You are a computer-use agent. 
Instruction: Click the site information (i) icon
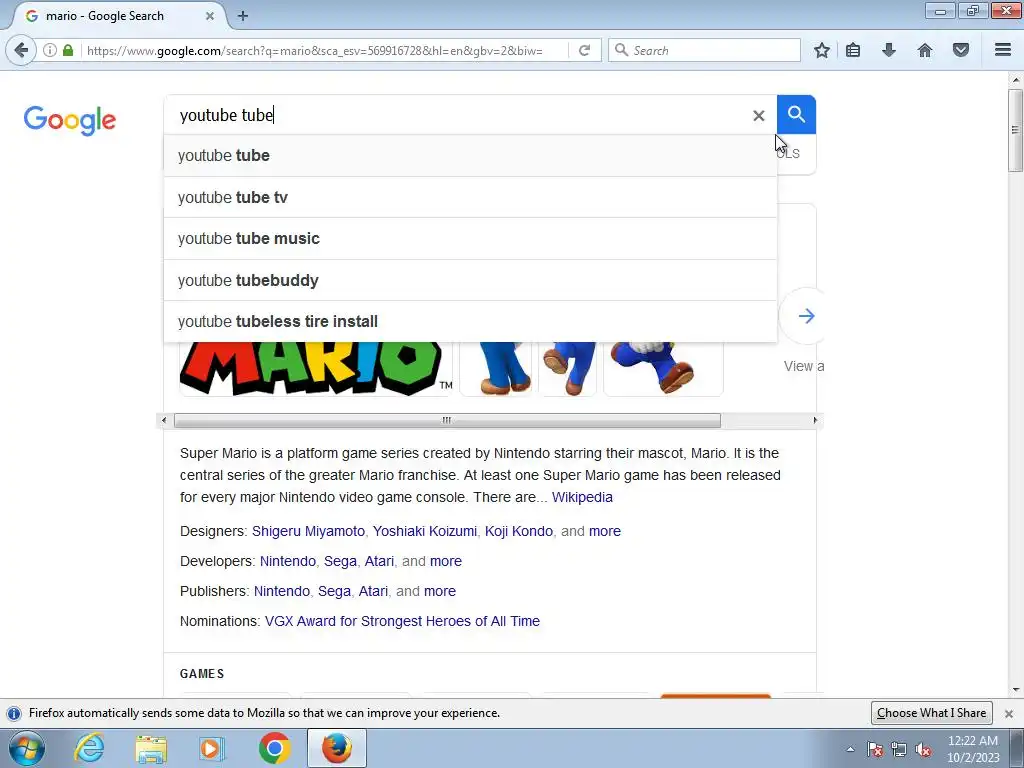[50, 50]
